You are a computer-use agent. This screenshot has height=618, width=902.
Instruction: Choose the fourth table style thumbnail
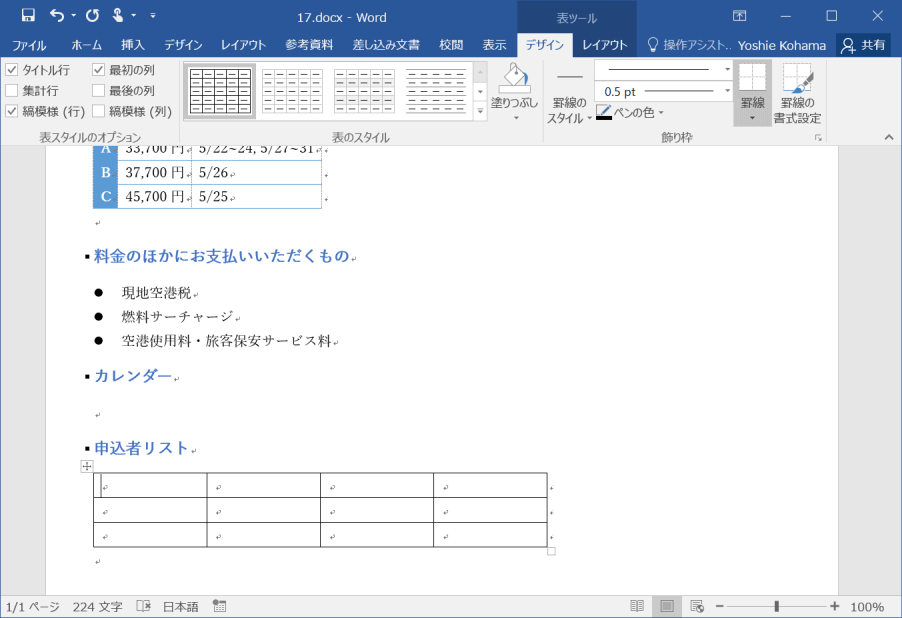pos(436,91)
